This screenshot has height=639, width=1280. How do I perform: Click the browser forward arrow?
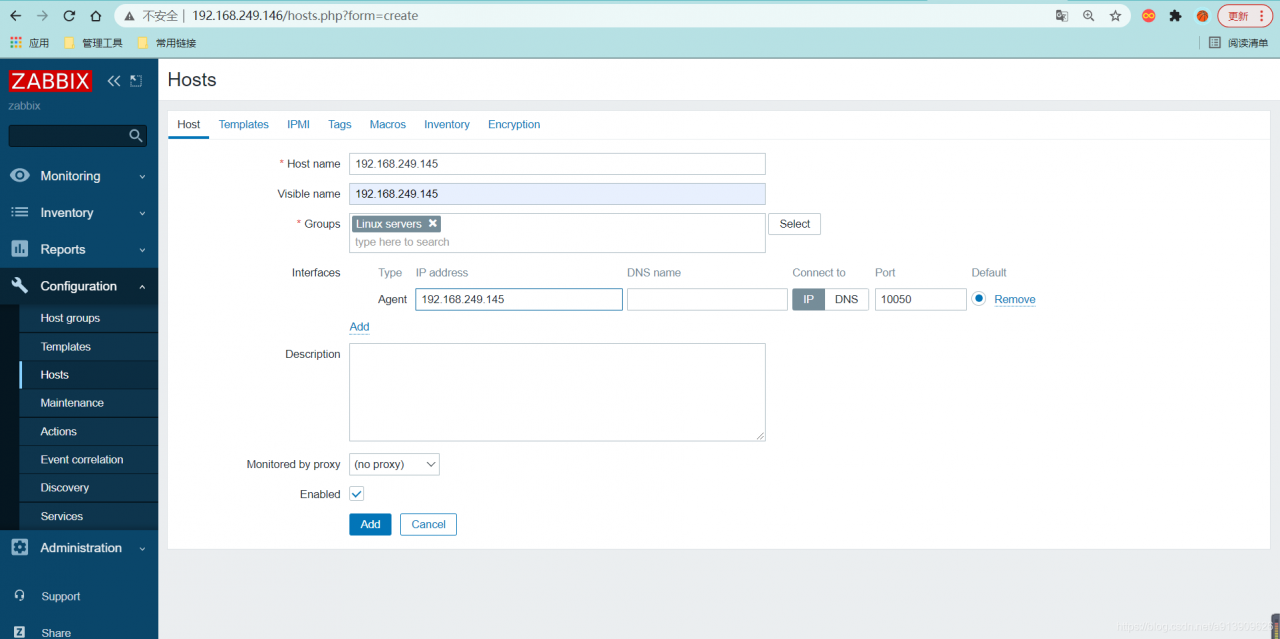click(42, 16)
